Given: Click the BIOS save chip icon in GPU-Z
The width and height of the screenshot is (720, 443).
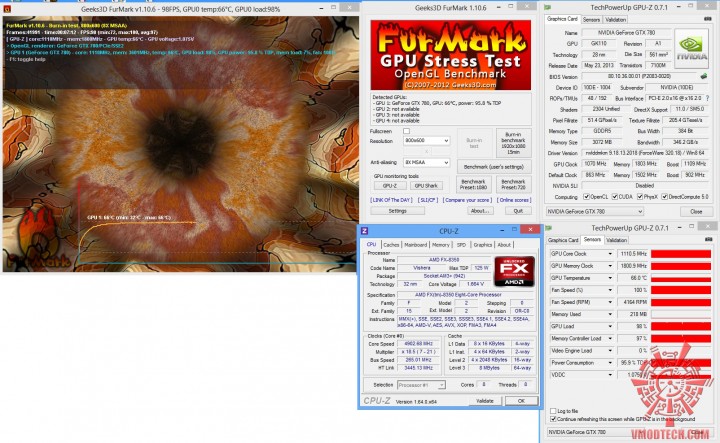Looking at the screenshot, I should (703, 76).
